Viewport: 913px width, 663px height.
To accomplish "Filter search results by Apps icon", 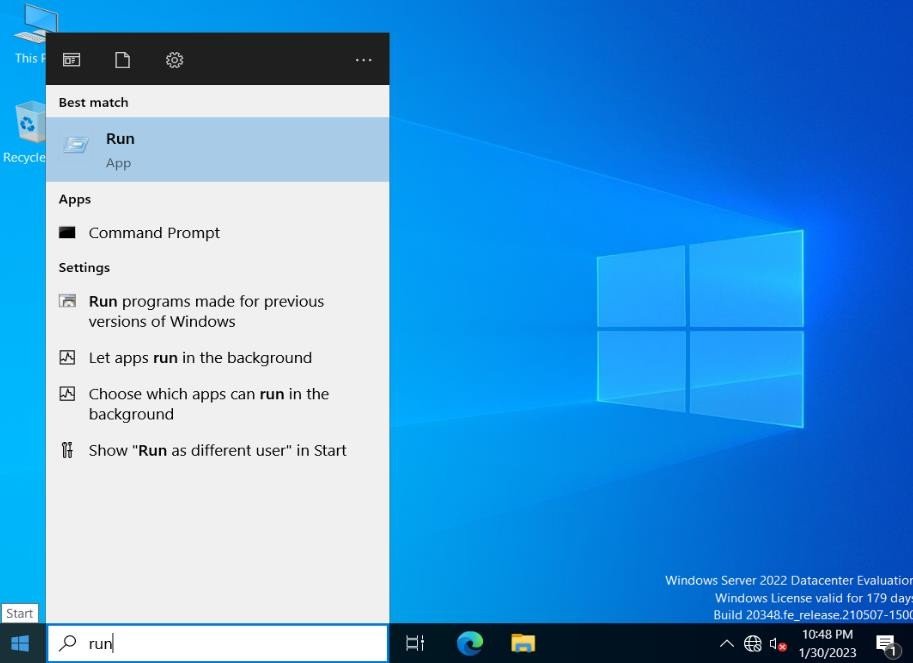I will pyautogui.click(x=72, y=60).
